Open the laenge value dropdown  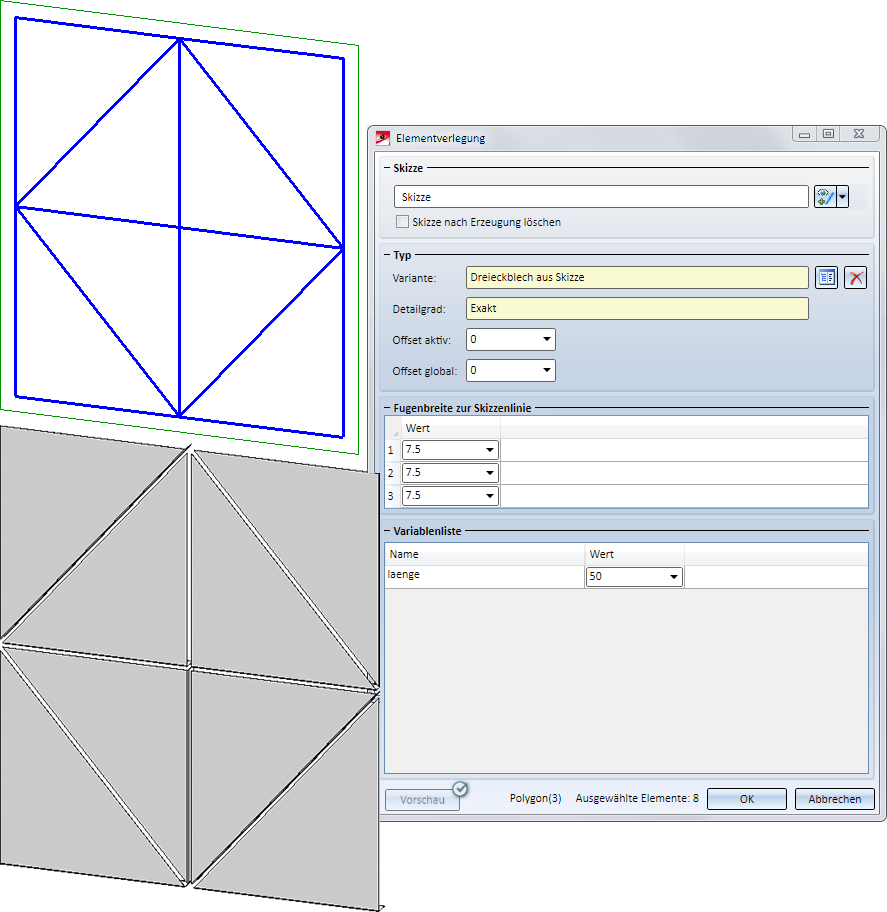pos(673,577)
